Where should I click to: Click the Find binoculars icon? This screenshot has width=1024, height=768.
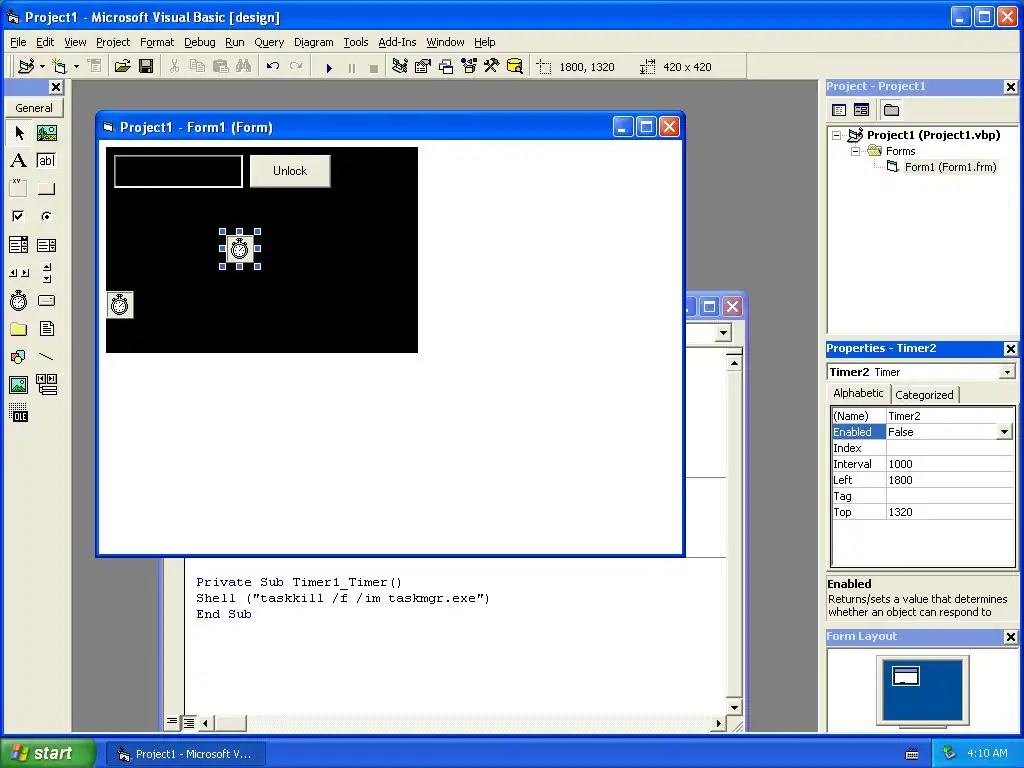244,67
